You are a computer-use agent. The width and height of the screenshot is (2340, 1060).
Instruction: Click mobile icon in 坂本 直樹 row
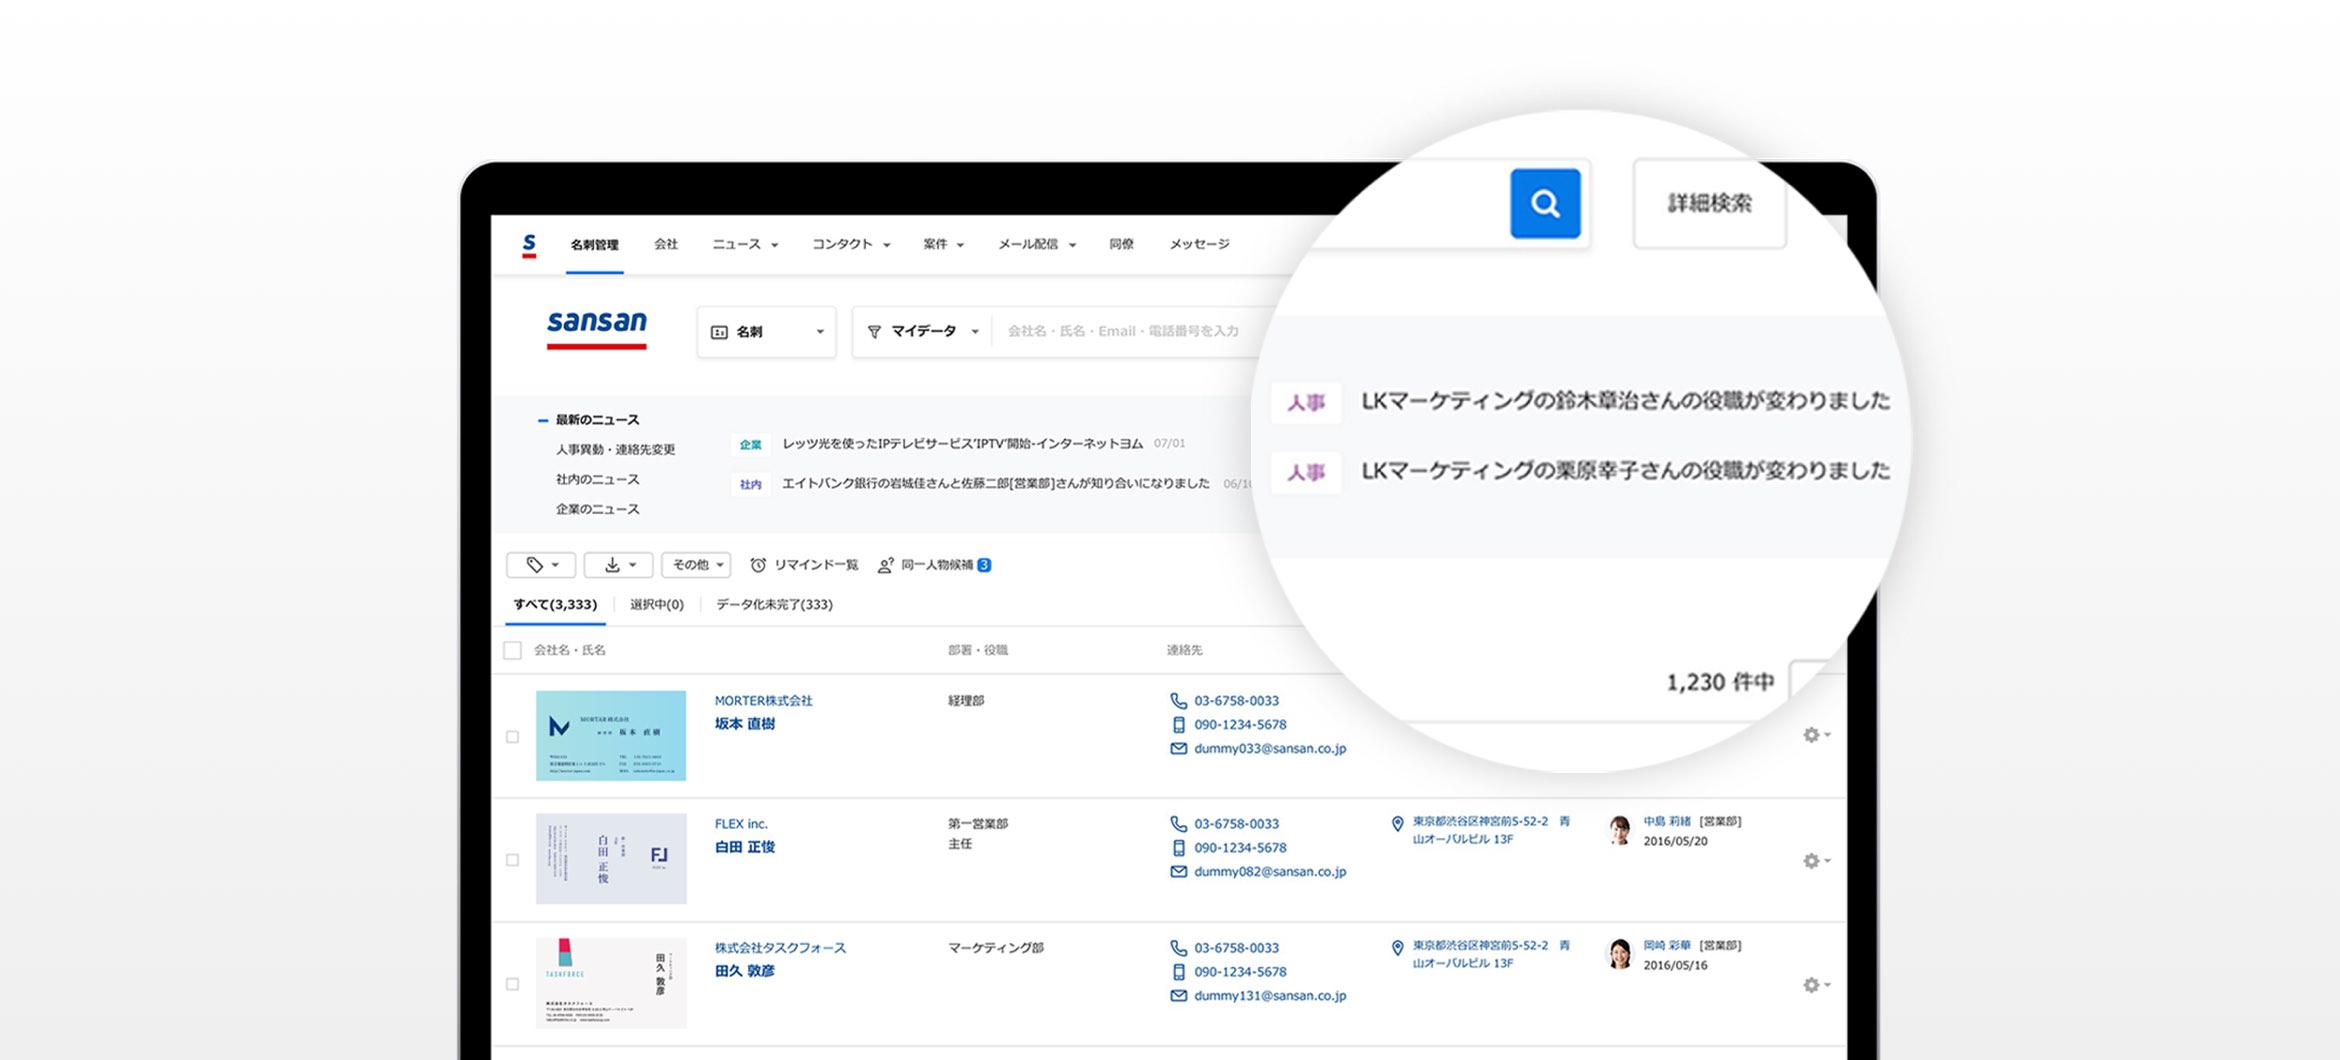pyautogui.click(x=1178, y=725)
